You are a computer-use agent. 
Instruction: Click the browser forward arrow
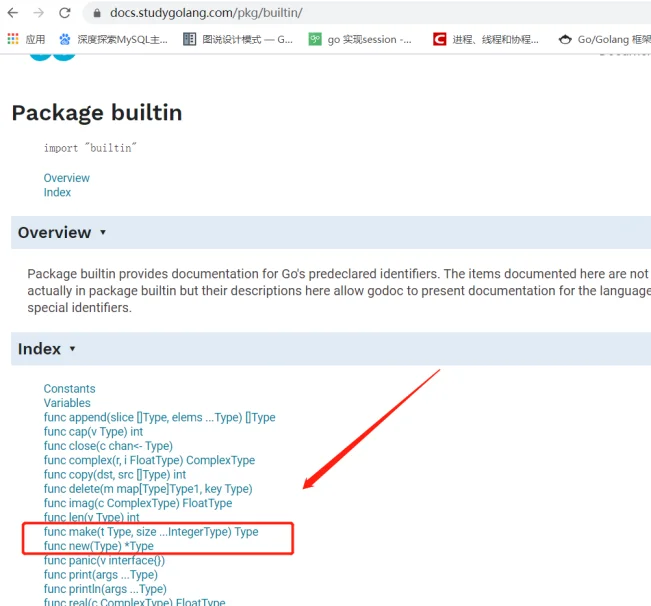[39, 13]
